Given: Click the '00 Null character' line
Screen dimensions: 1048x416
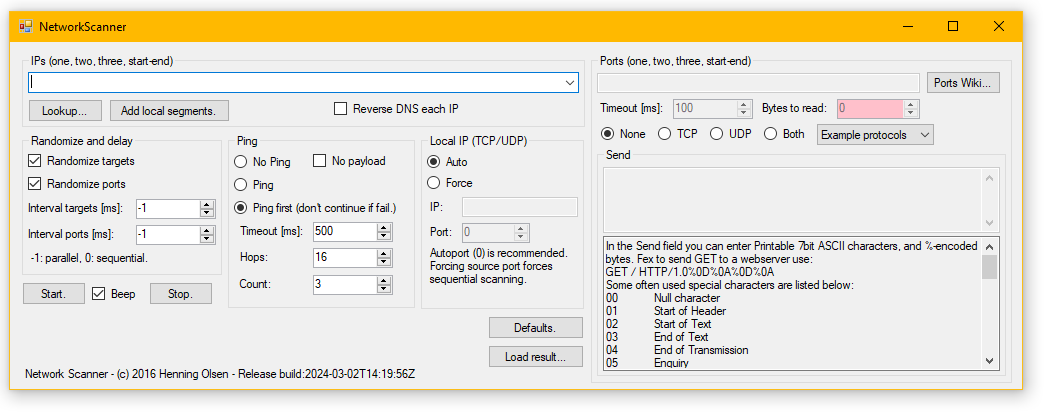Looking at the screenshot, I should click(x=663, y=298).
